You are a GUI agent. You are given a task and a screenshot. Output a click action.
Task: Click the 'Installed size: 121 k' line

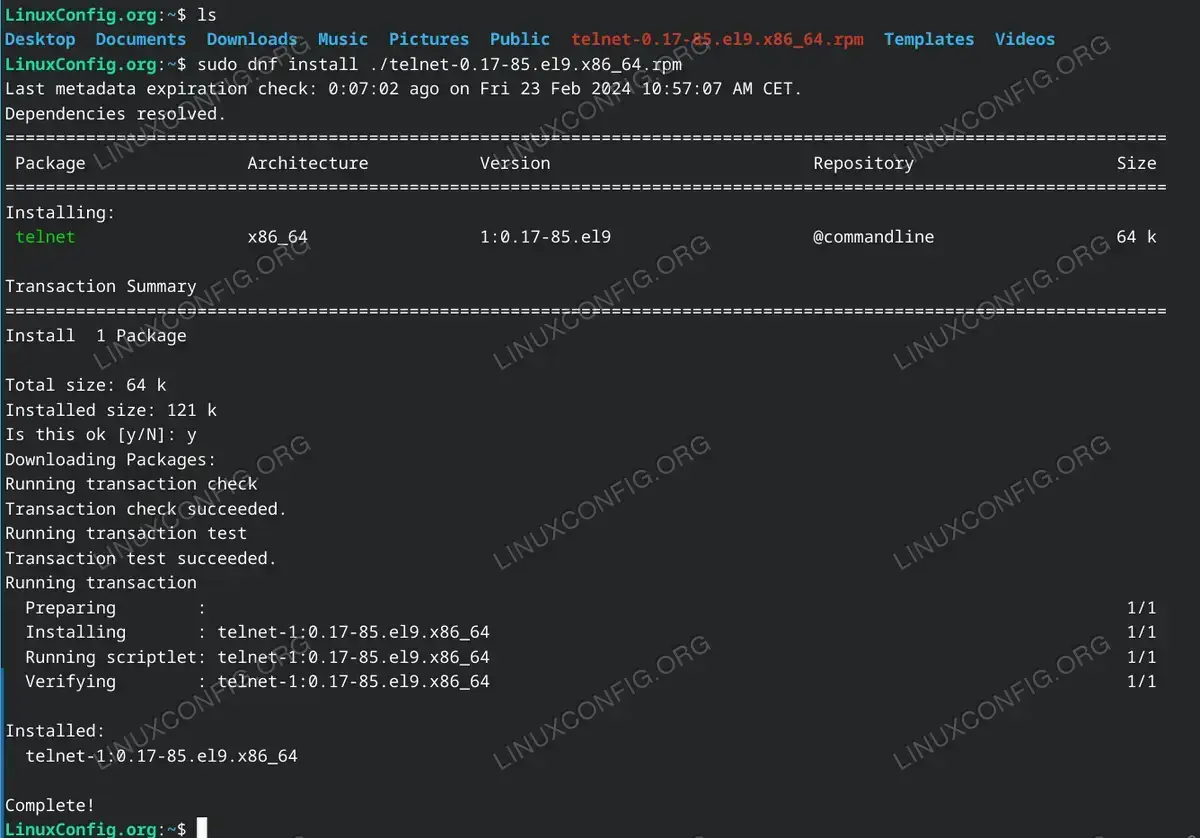[111, 410]
